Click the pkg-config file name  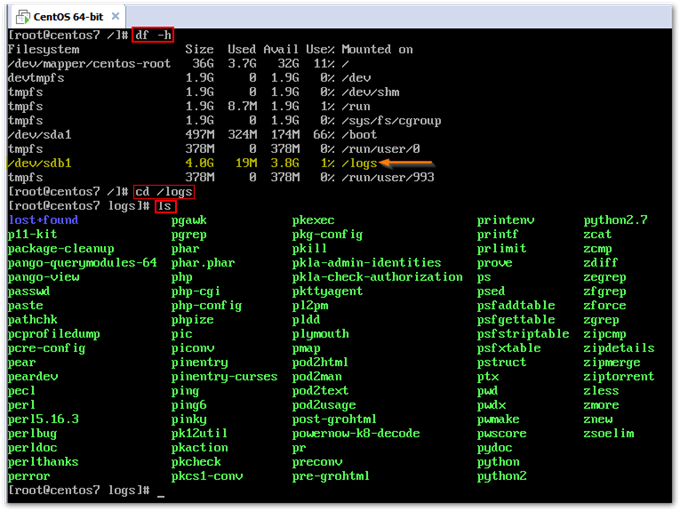[327, 235]
